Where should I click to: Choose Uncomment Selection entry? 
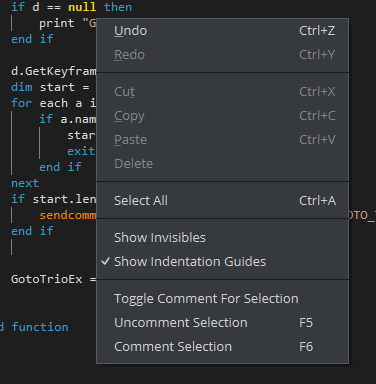[x=222, y=323]
